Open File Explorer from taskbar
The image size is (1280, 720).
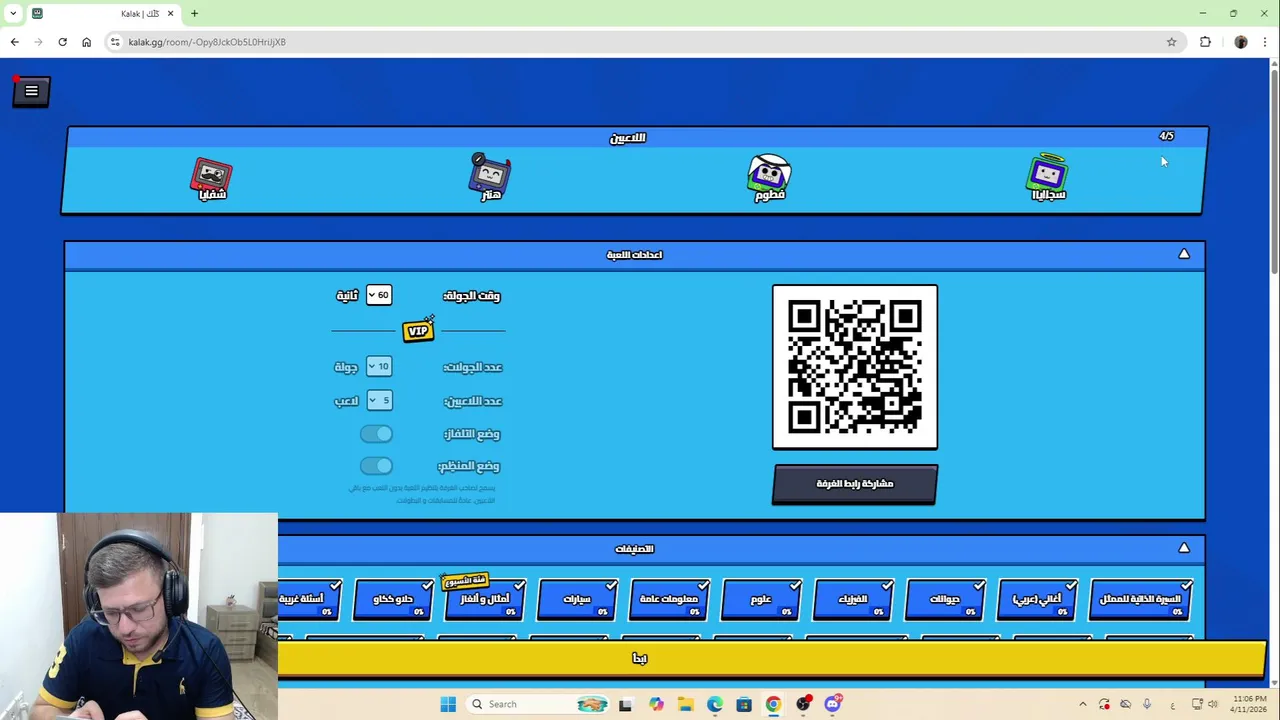coord(685,704)
